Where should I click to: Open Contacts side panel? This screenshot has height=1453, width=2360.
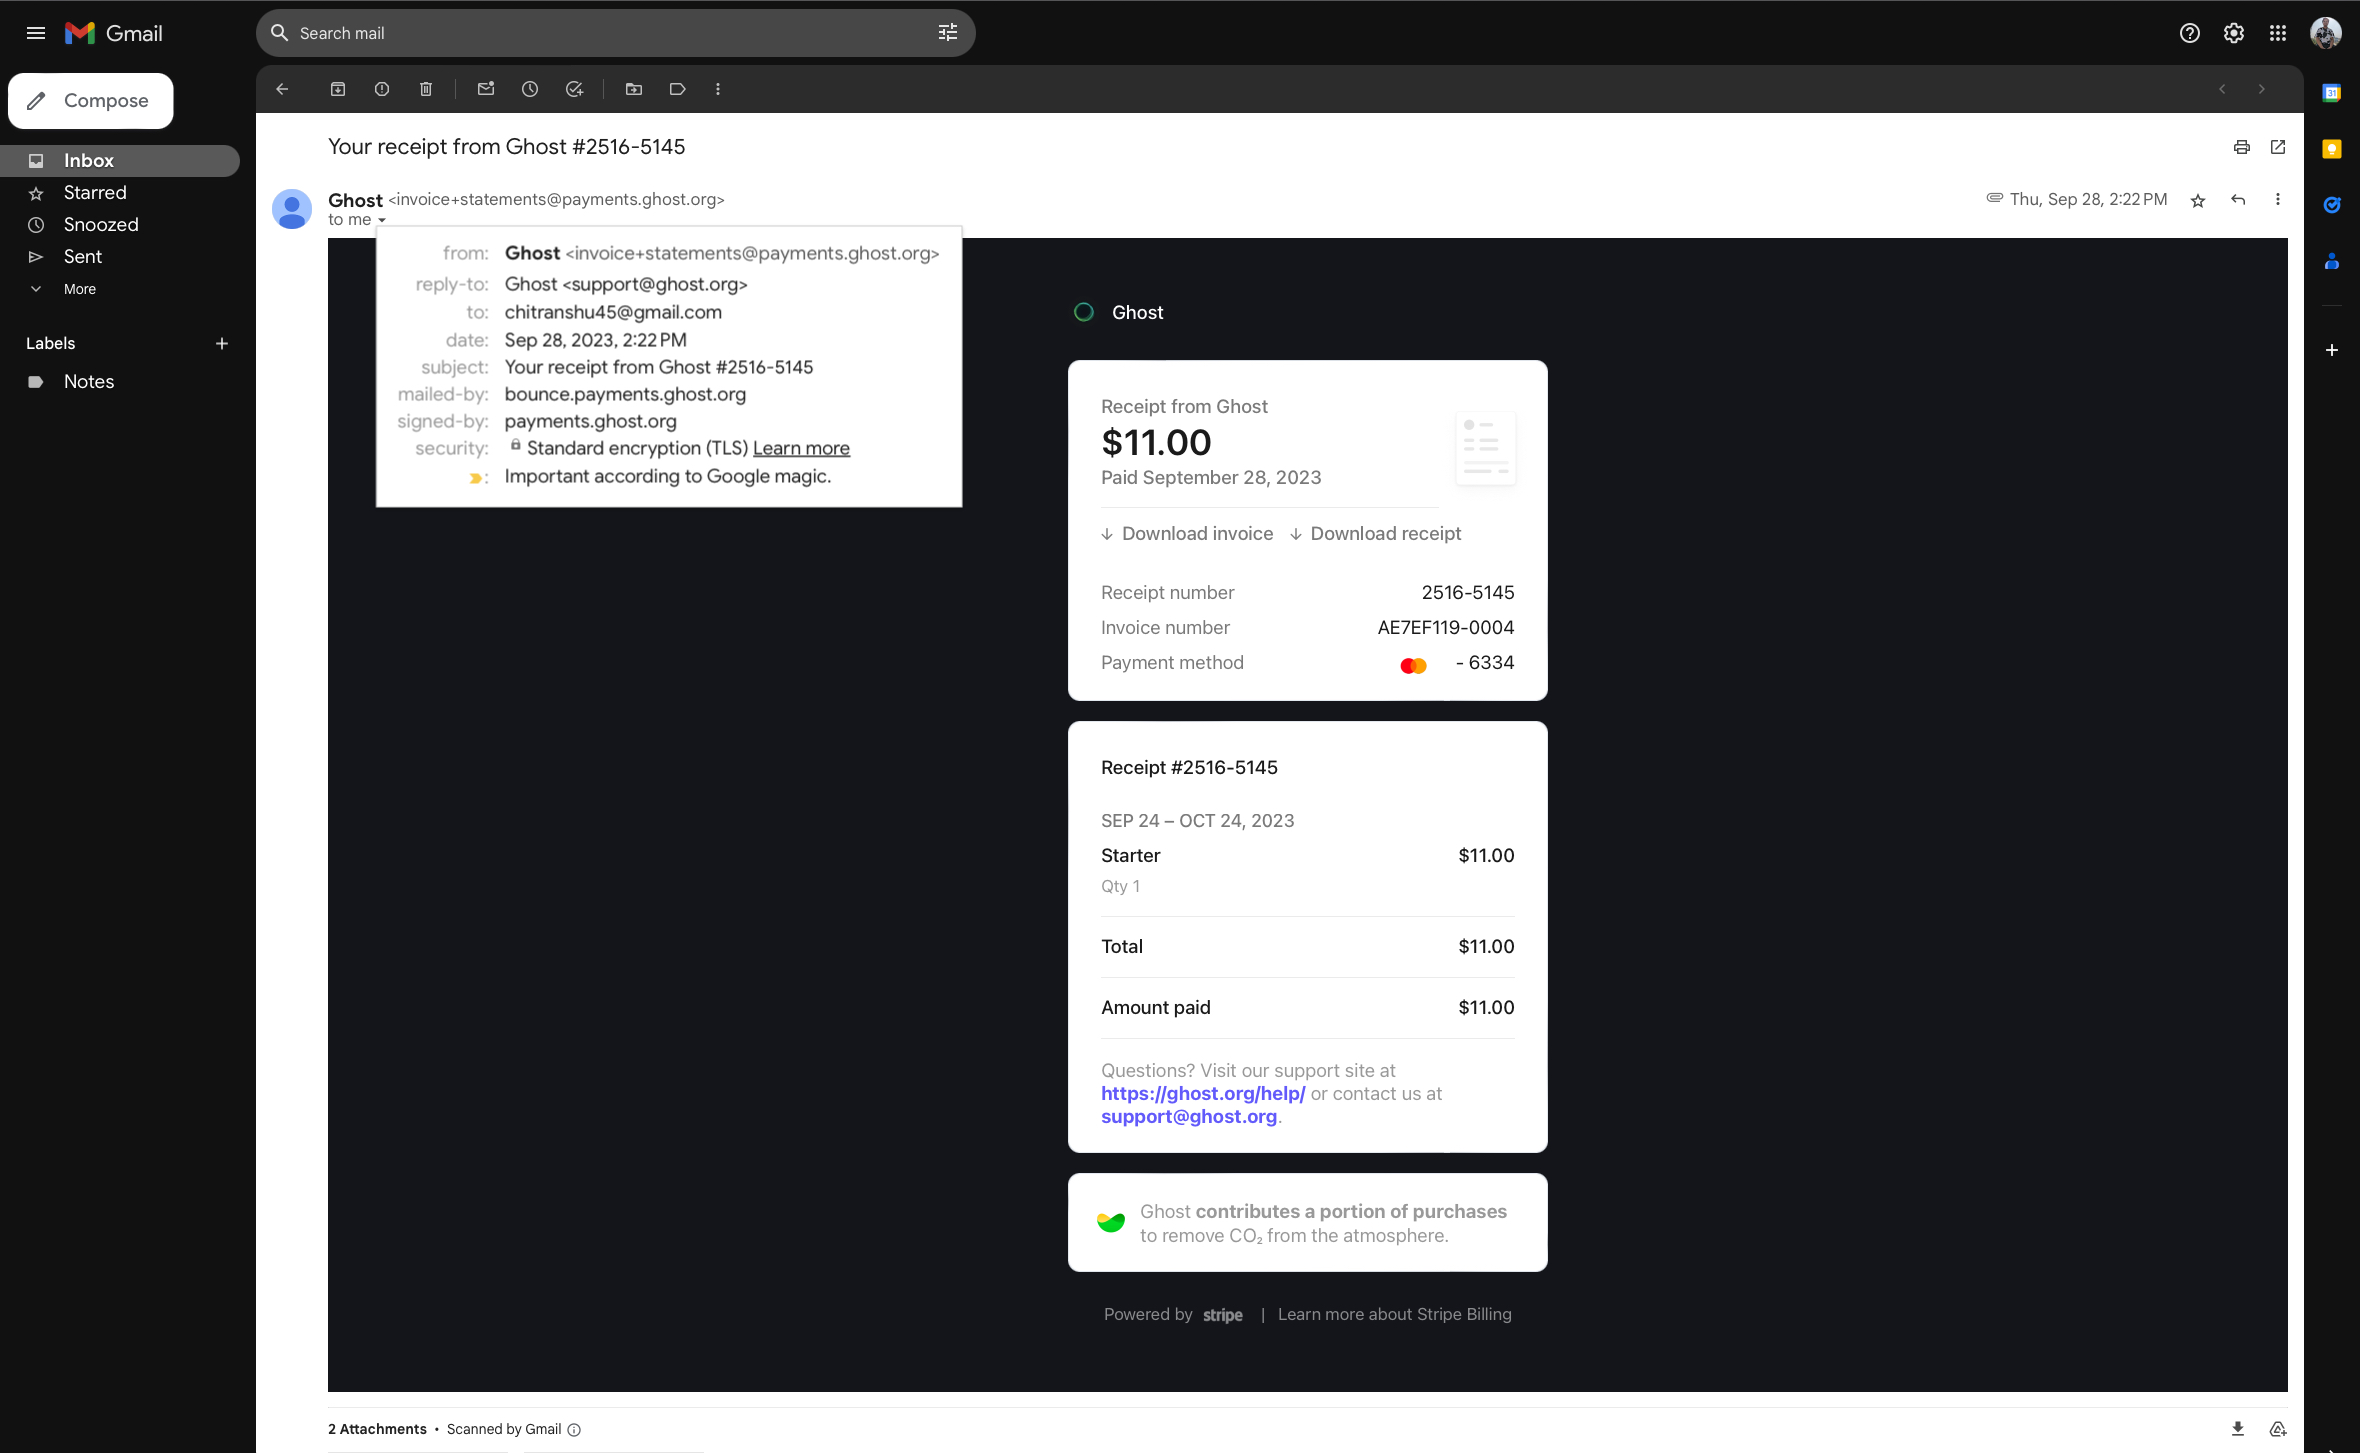pos(2332,261)
